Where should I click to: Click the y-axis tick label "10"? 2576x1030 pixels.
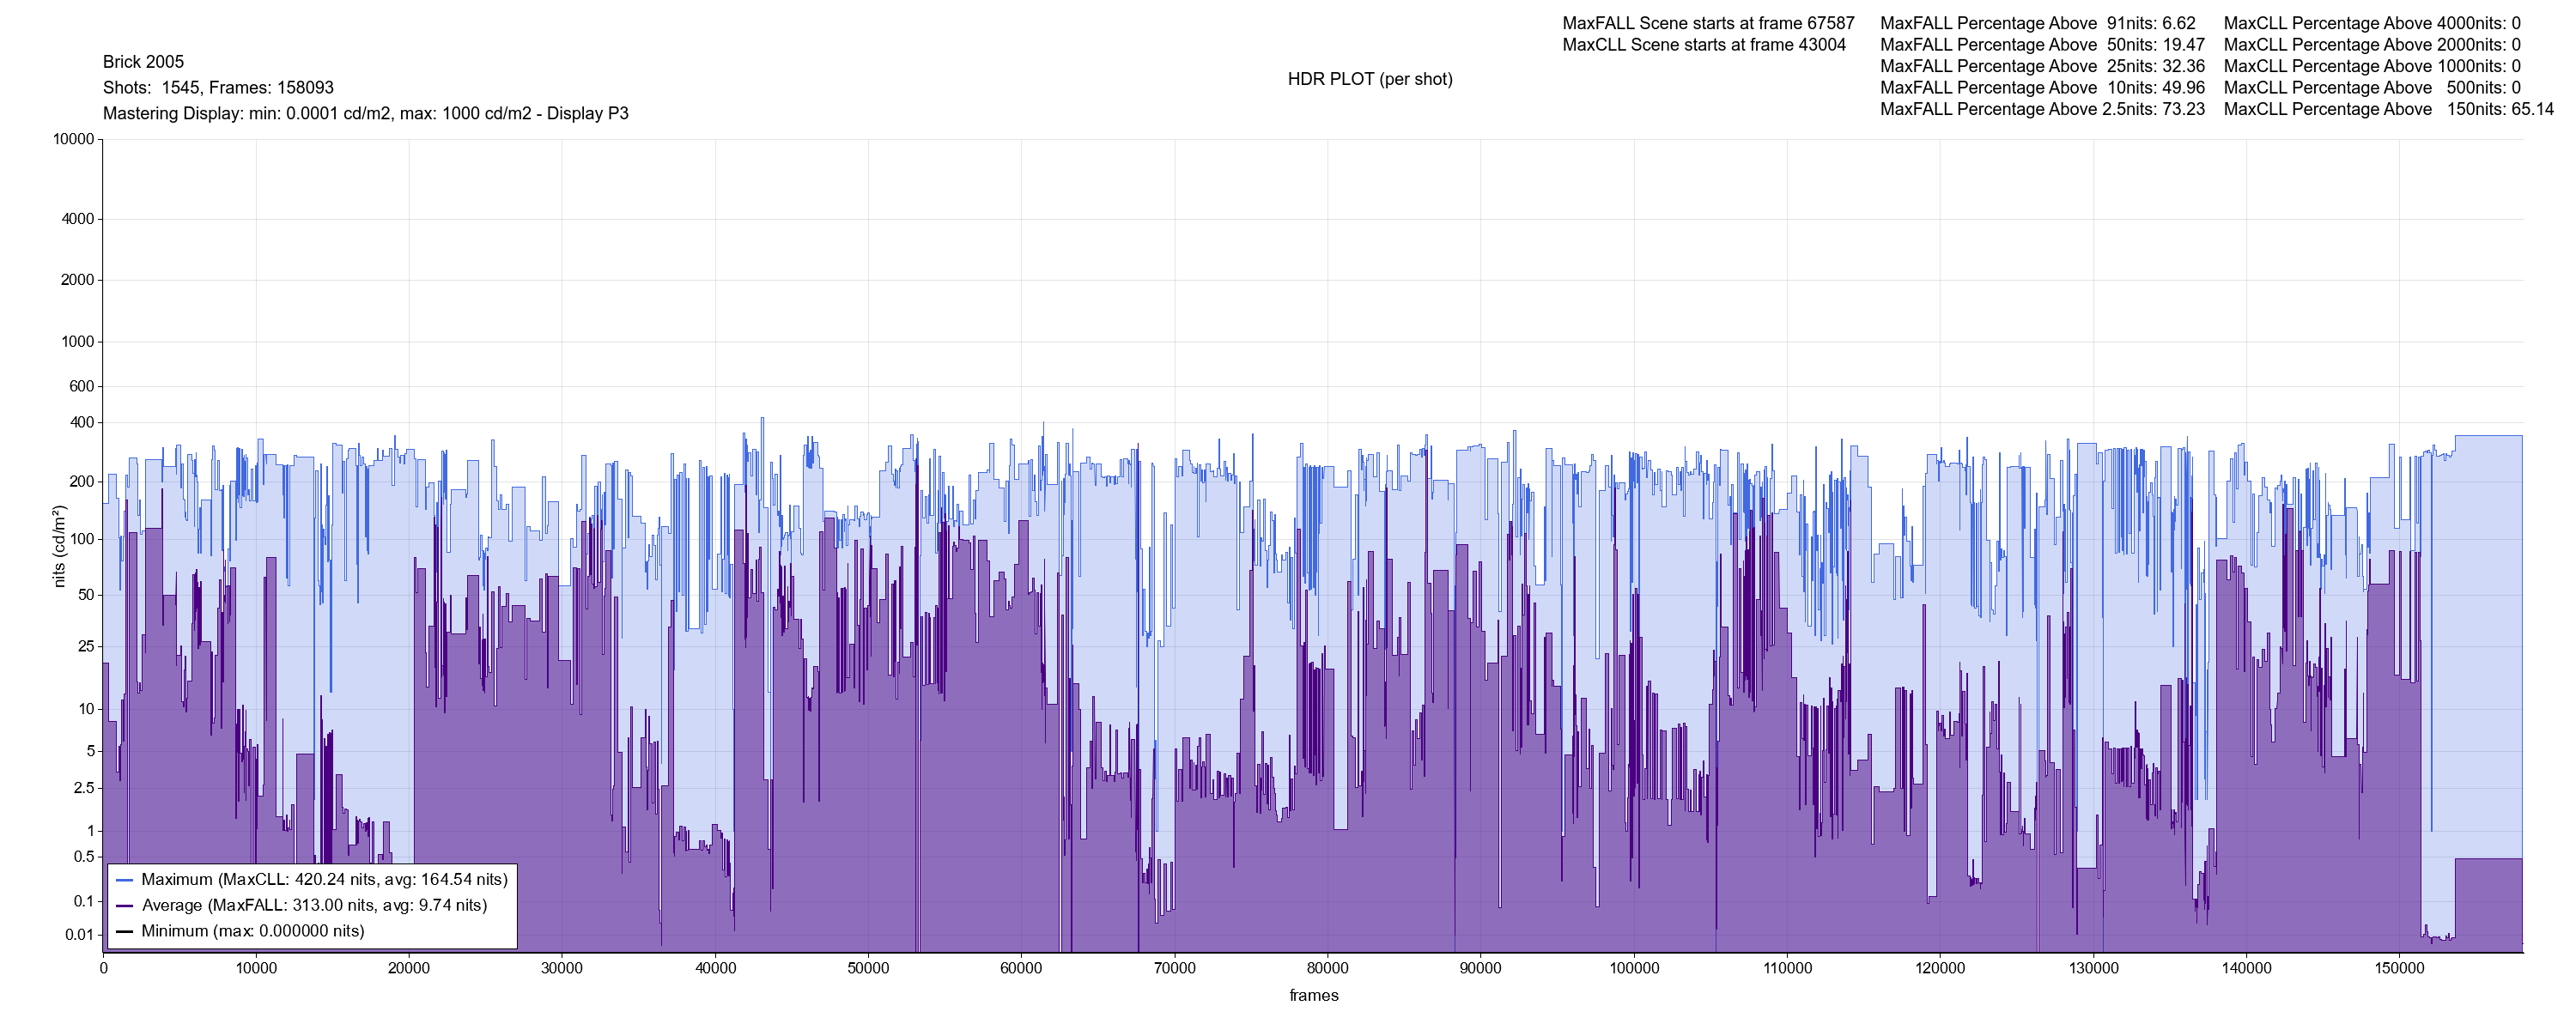(86, 710)
